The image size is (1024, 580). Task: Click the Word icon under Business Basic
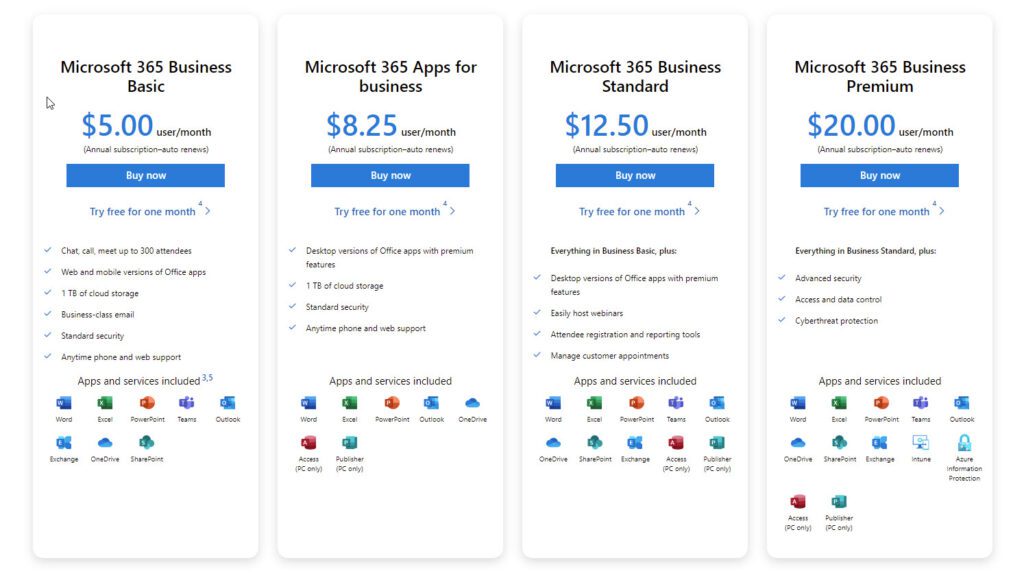pos(64,403)
